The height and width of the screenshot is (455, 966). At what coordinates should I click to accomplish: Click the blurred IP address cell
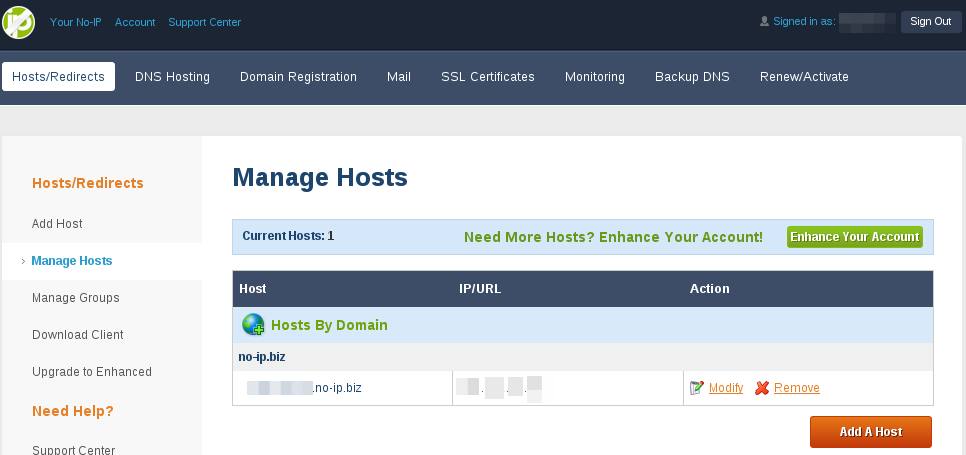coord(568,388)
